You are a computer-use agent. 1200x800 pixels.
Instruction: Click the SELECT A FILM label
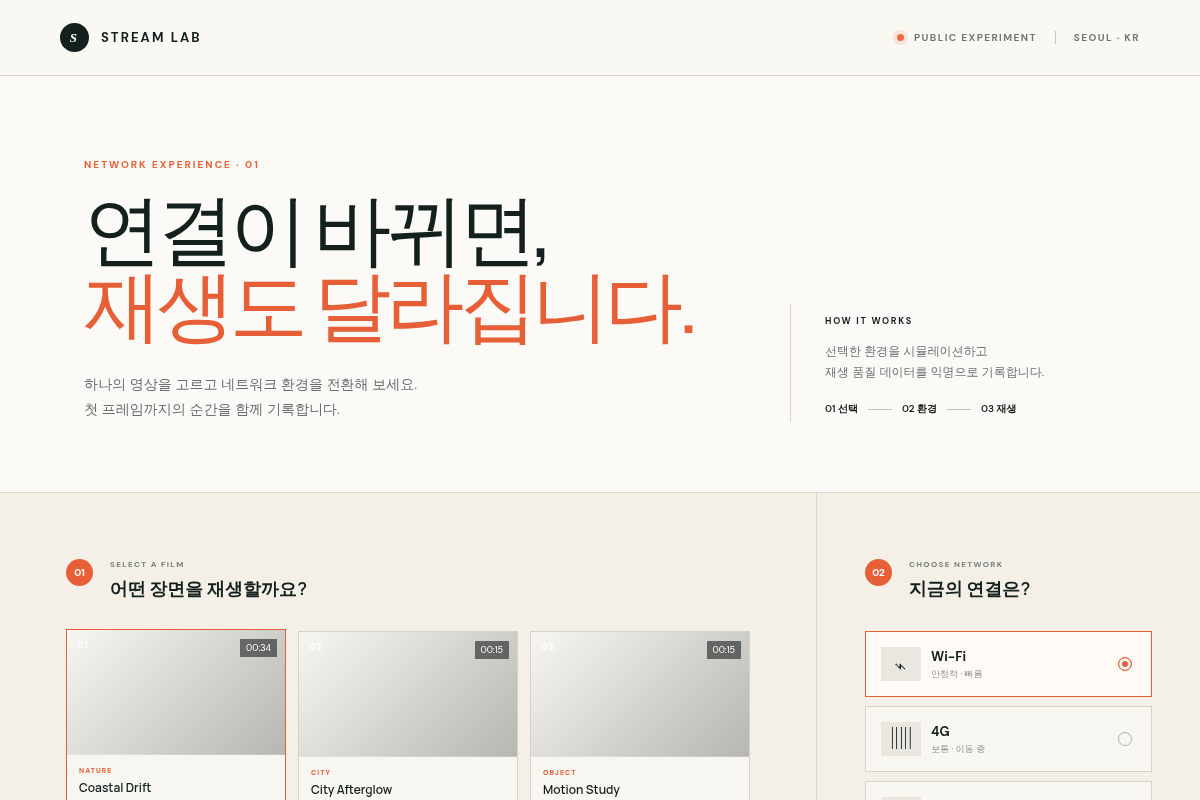[147, 564]
